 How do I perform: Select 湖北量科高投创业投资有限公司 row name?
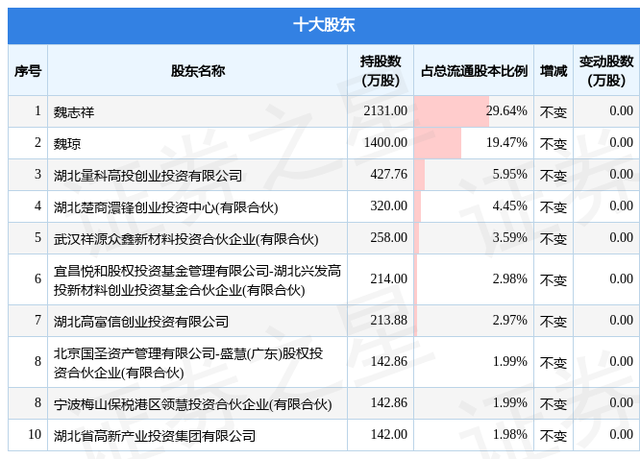coord(147,175)
